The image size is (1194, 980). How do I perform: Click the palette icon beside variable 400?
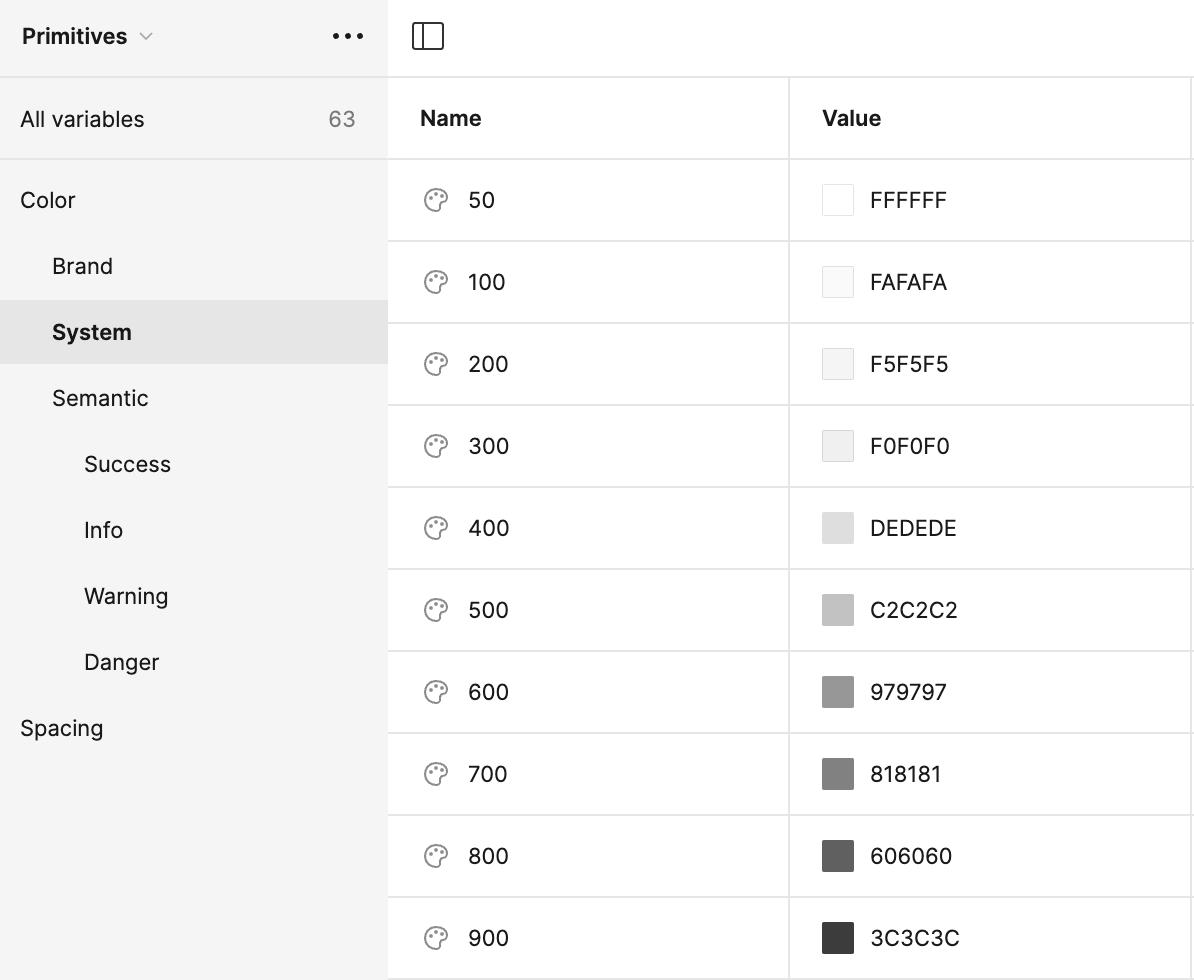(436, 528)
